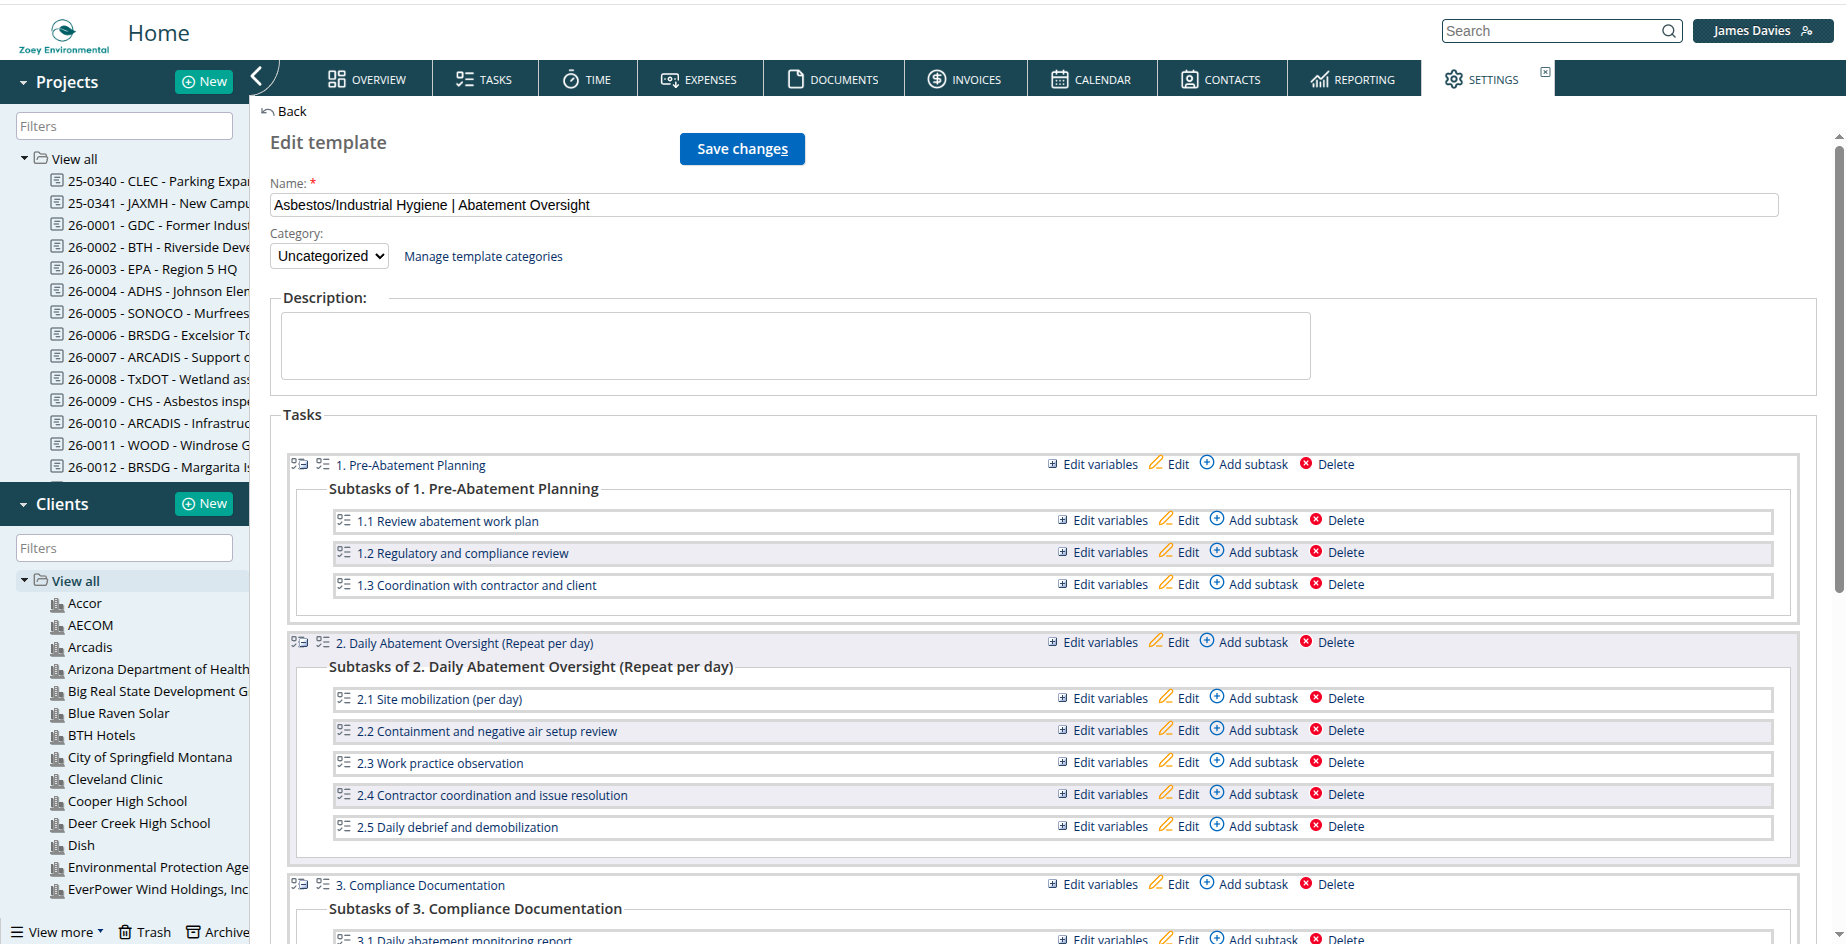
Task: Delete 2.1 Site mobilization subtask
Action: coord(1337,698)
